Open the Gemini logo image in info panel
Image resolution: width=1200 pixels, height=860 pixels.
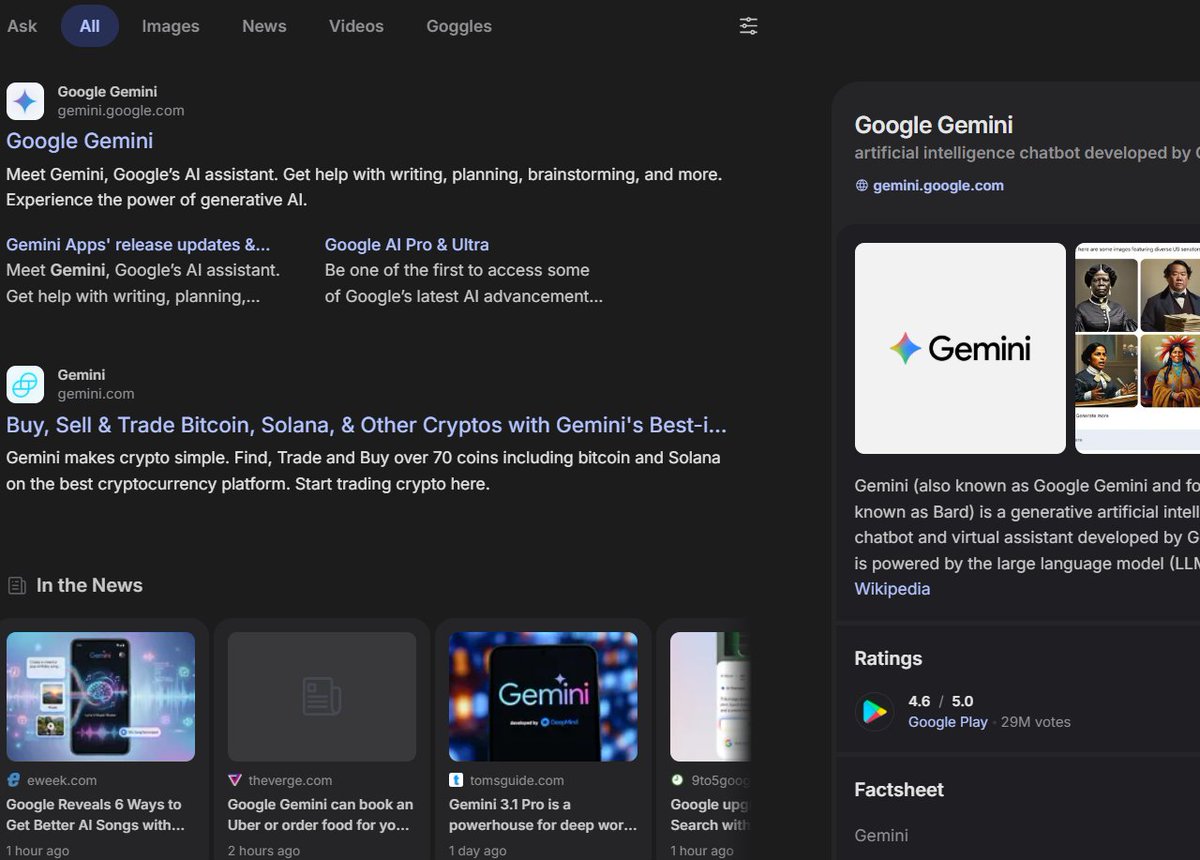point(960,348)
